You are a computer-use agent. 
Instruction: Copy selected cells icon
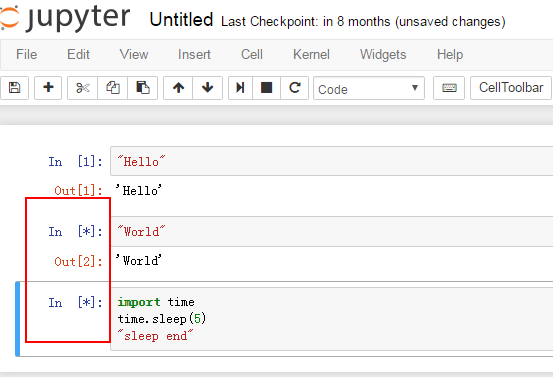113,88
